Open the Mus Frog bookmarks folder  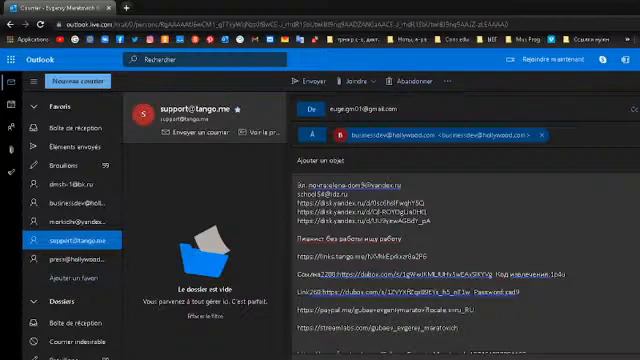pos(523,40)
